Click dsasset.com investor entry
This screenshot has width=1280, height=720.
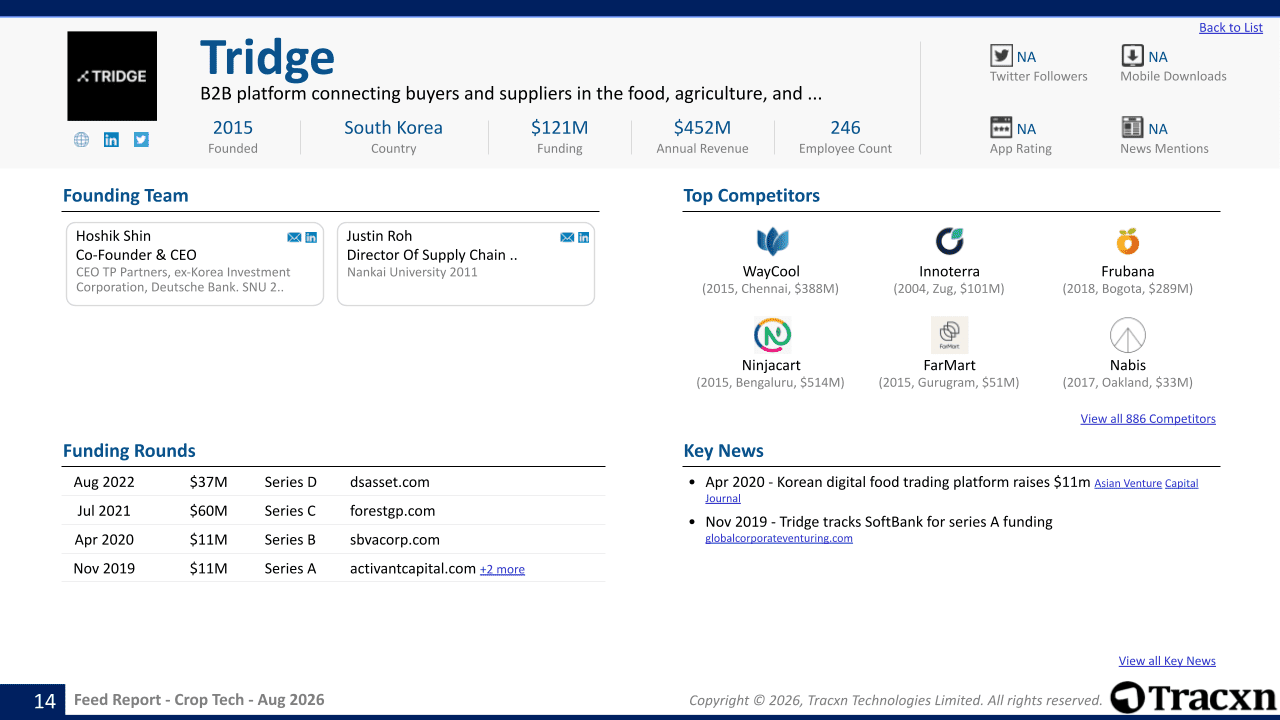tap(390, 482)
